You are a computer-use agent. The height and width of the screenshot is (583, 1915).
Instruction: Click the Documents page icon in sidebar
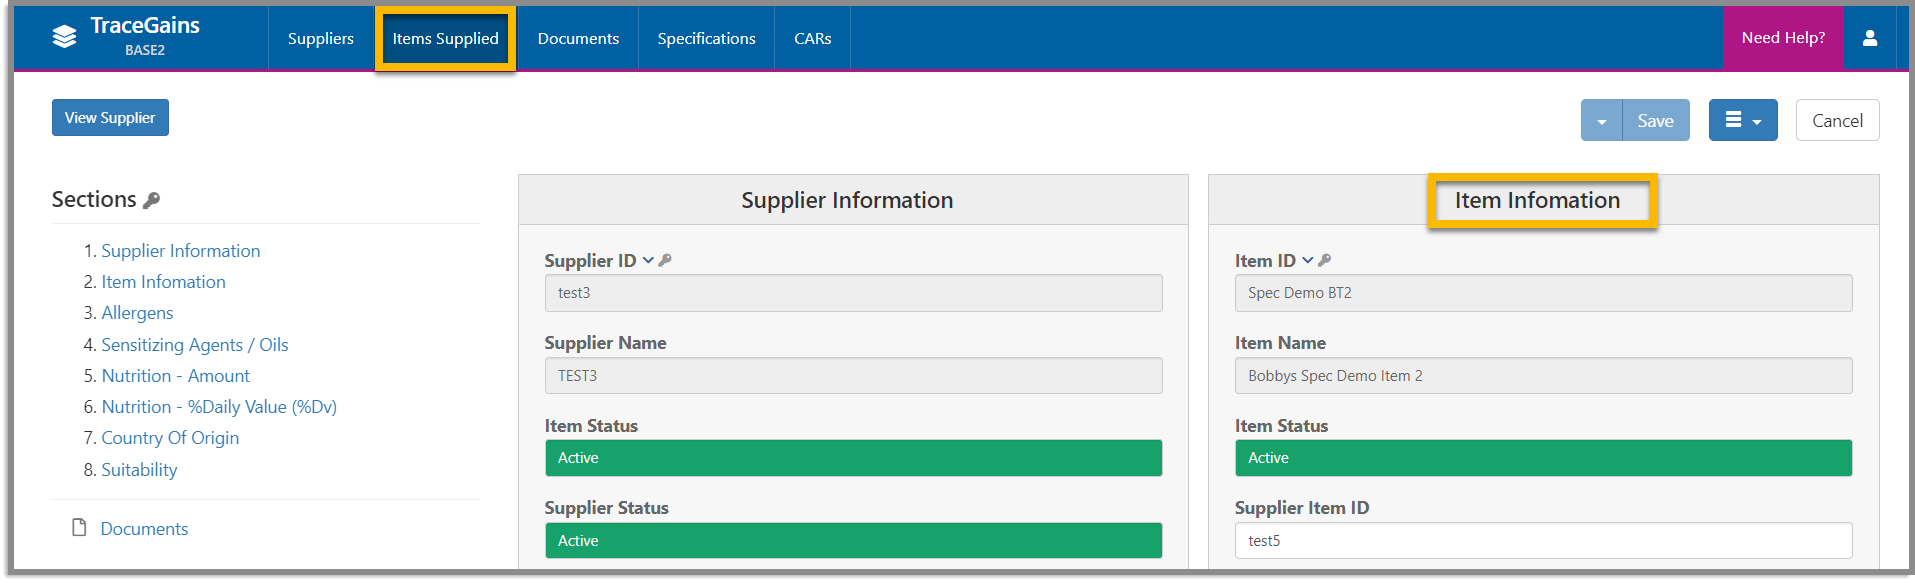[79, 527]
